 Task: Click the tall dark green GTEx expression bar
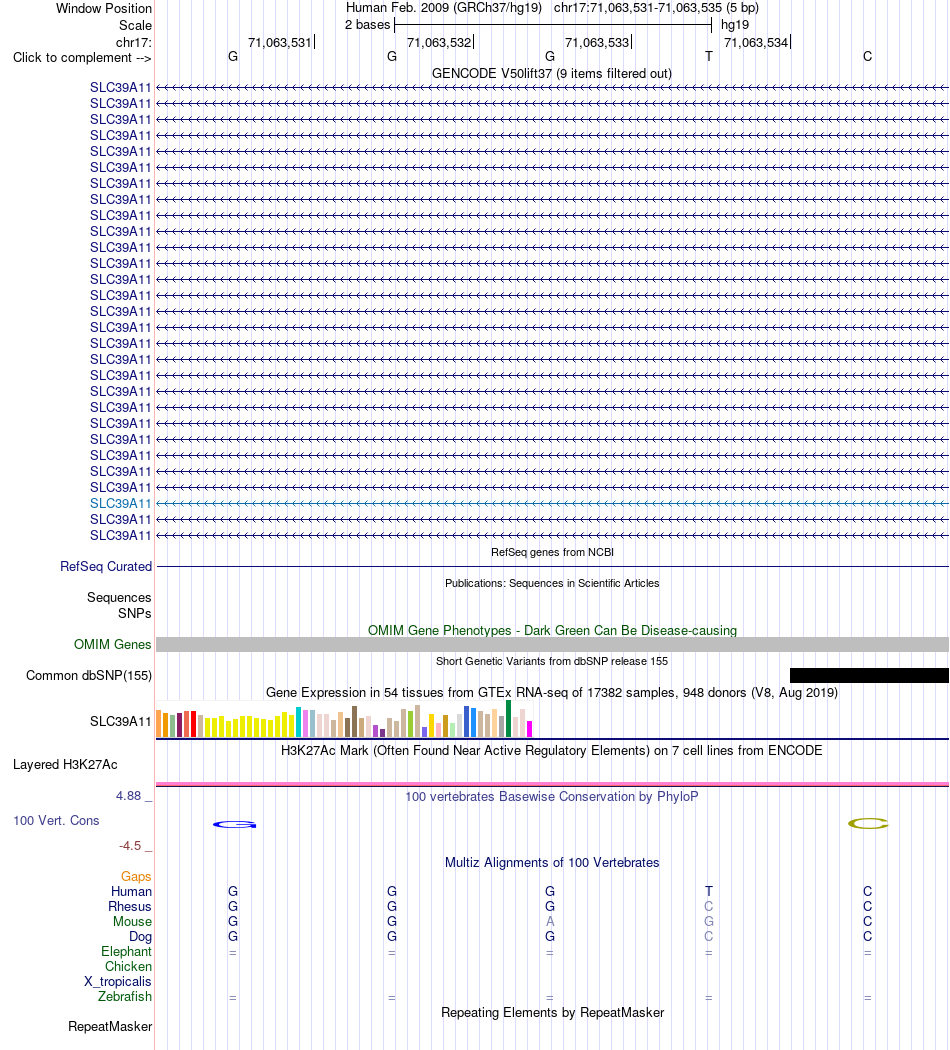coord(509,719)
